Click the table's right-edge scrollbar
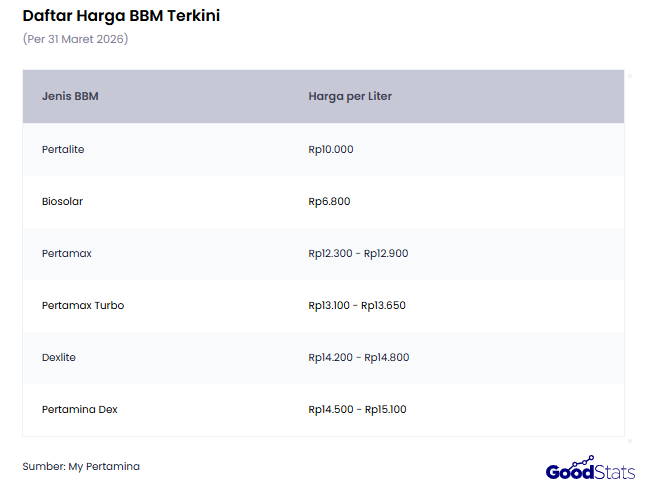This screenshot has height=491, width=657. click(x=629, y=254)
